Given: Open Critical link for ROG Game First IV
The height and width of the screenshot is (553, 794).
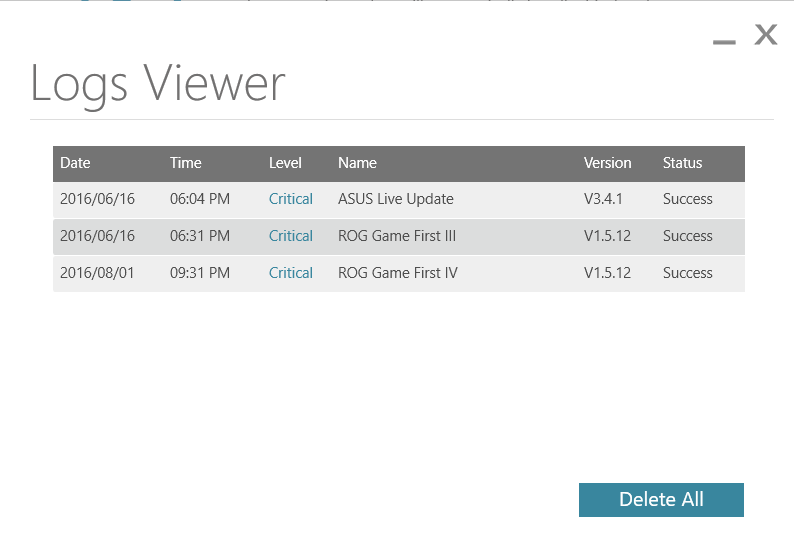Looking at the screenshot, I should (x=291, y=272).
